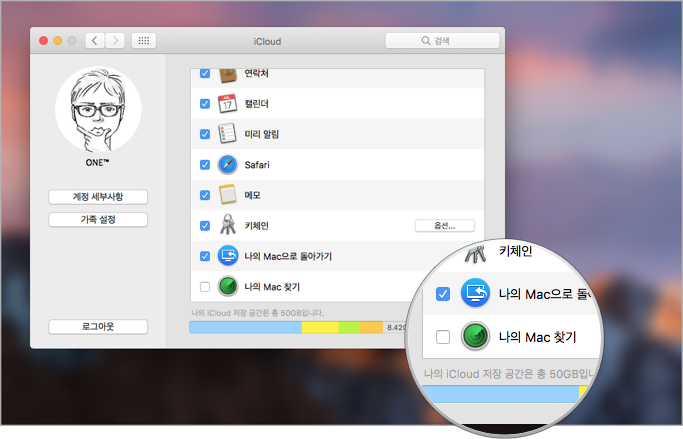Select the Safari row label
The width and height of the screenshot is (683, 439).
(257, 165)
